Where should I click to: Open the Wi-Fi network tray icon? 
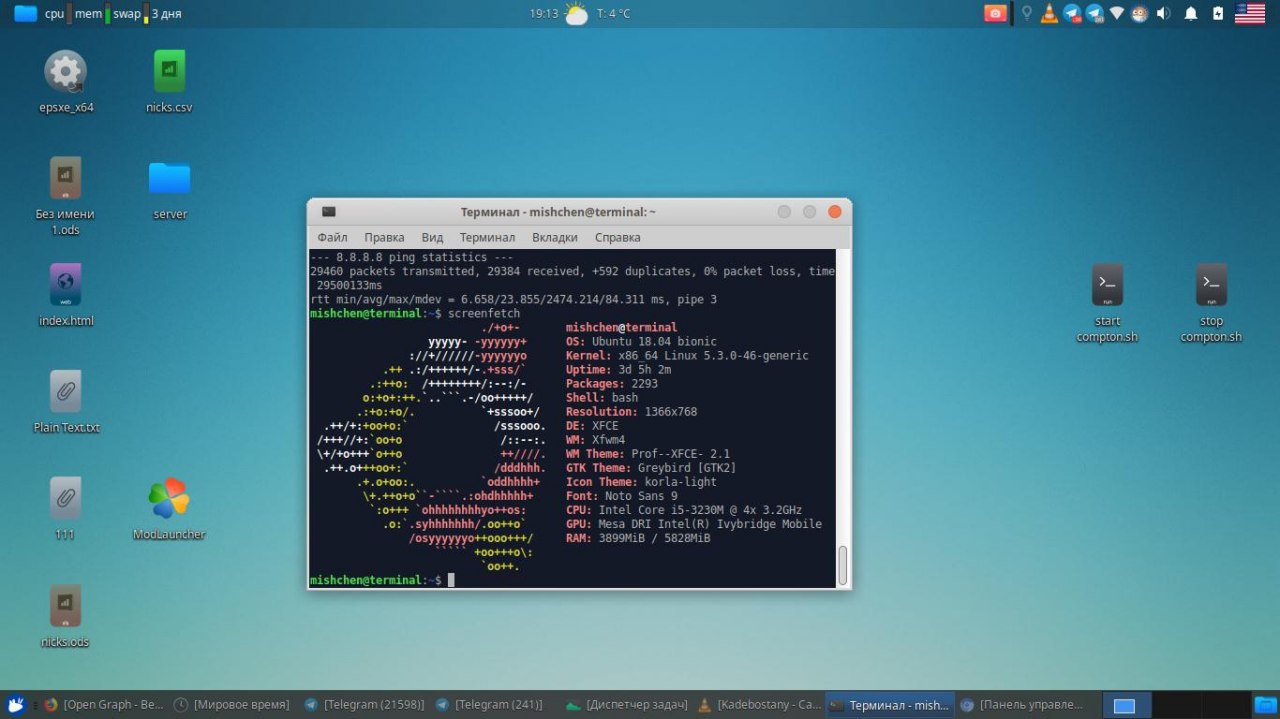click(x=1118, y=13)
